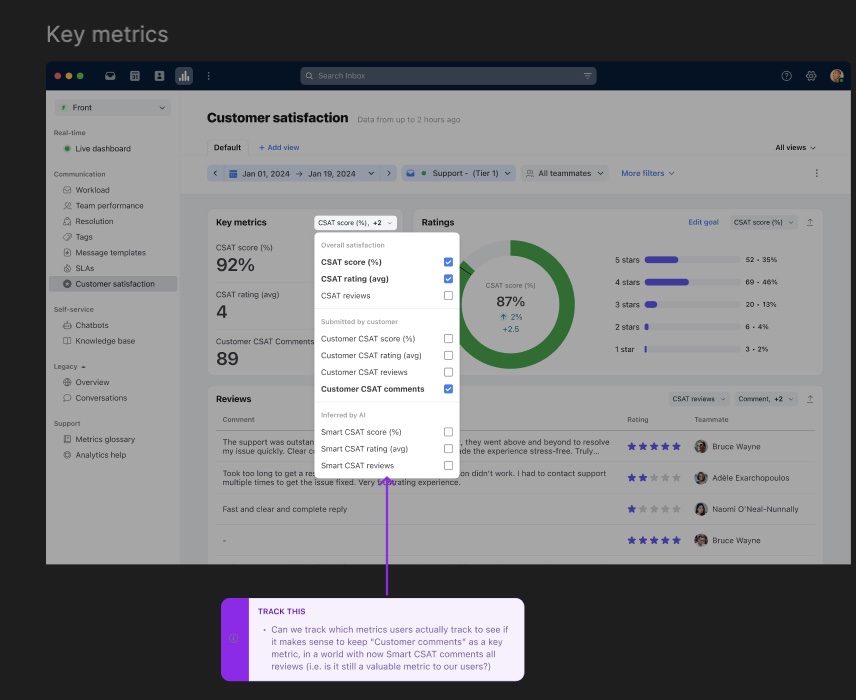
Task: Uncheck CSAT score (%) checkbox
Action: 448,262
